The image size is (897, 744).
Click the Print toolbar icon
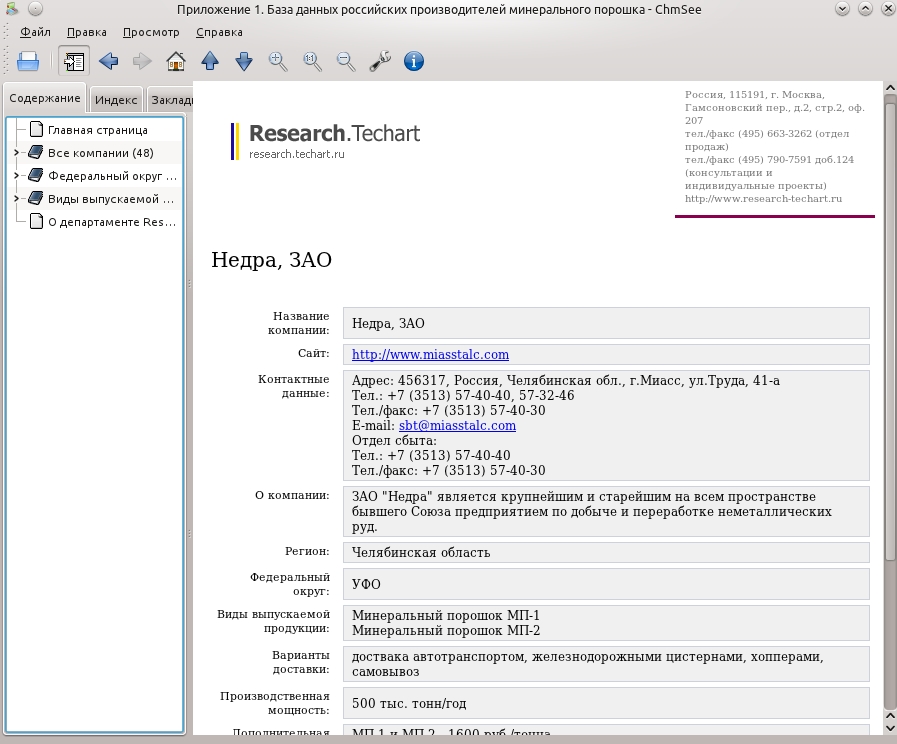tap(27, 61)
